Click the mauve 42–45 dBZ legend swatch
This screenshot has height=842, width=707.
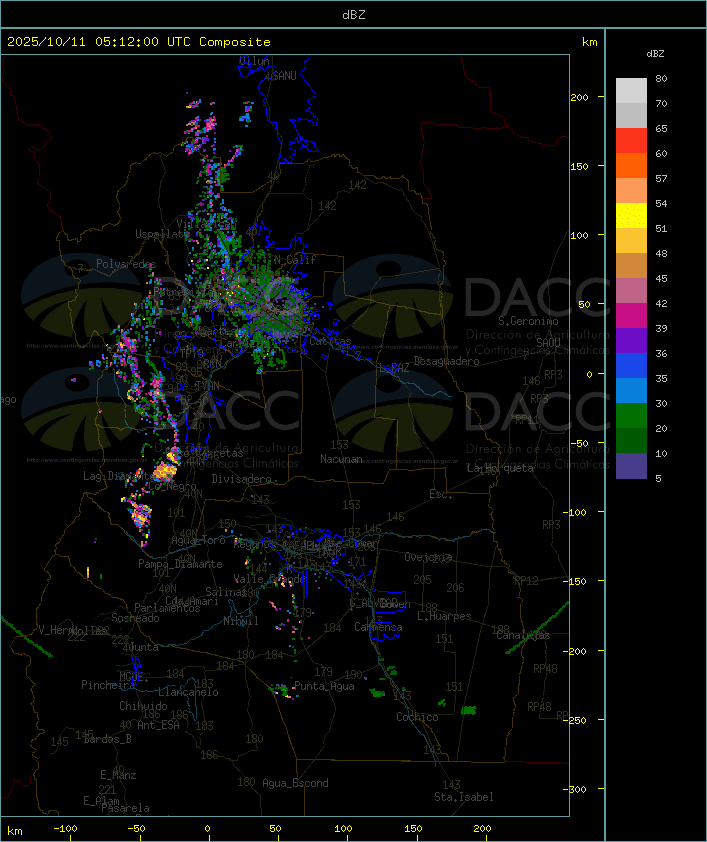631,291
